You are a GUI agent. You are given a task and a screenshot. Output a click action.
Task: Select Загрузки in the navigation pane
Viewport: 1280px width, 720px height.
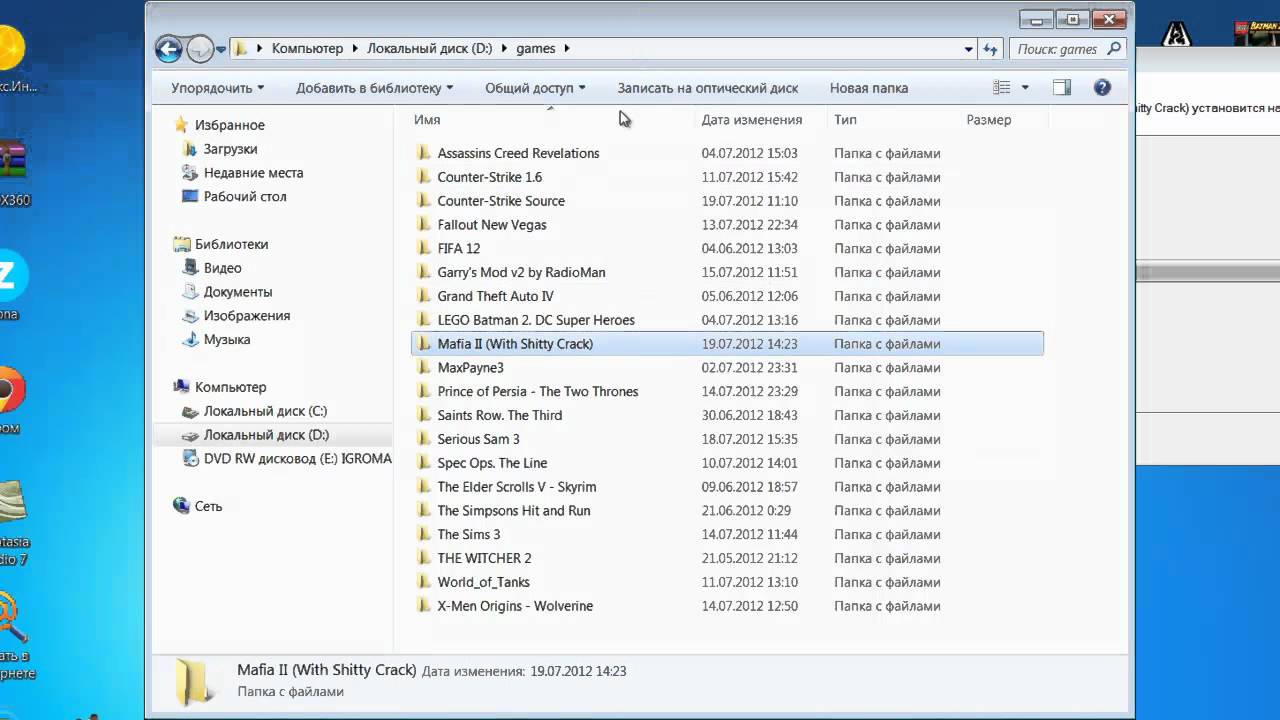(x=230, y=149)
